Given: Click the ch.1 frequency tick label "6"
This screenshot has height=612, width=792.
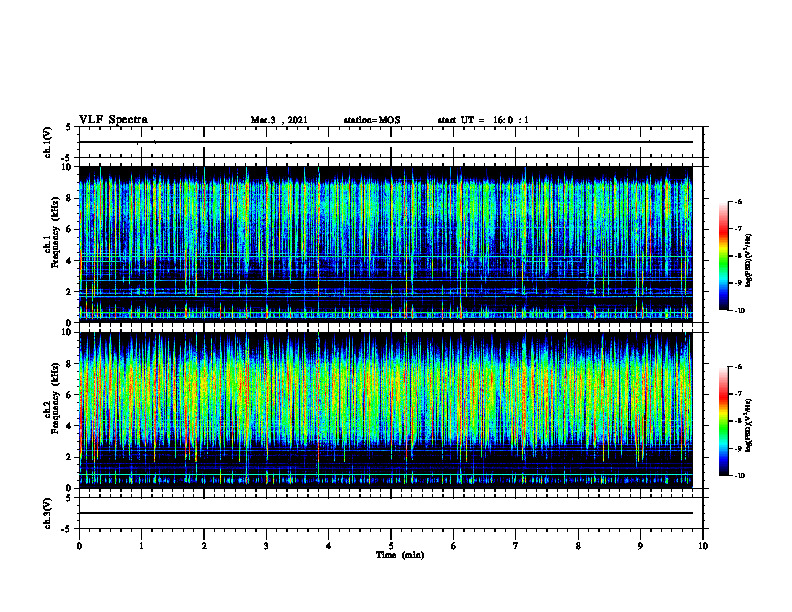Looking at the screenshot, I should (x=69, y=229).
